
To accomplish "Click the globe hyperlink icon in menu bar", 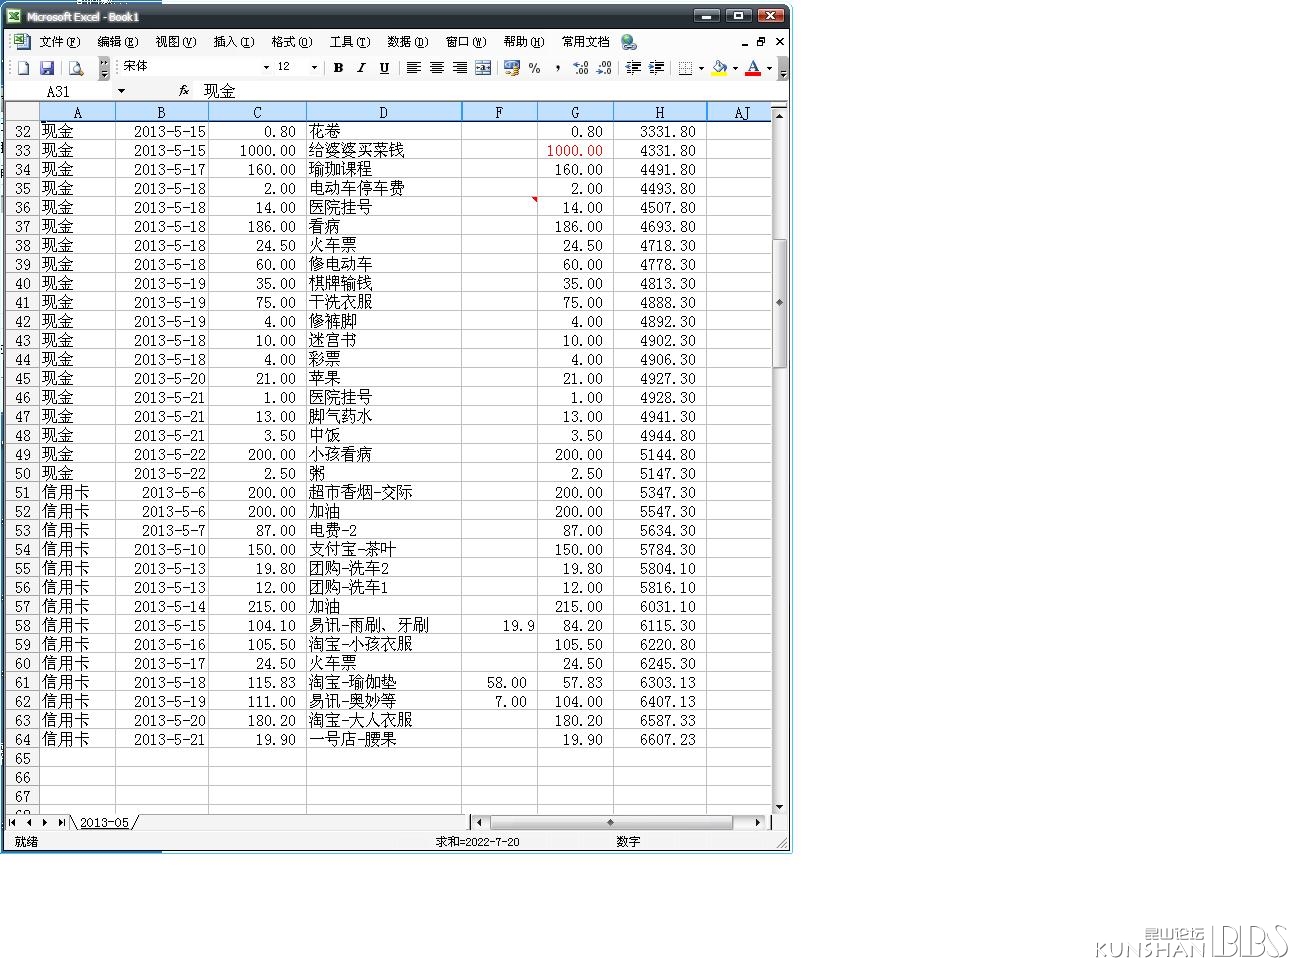I will 629,42.
